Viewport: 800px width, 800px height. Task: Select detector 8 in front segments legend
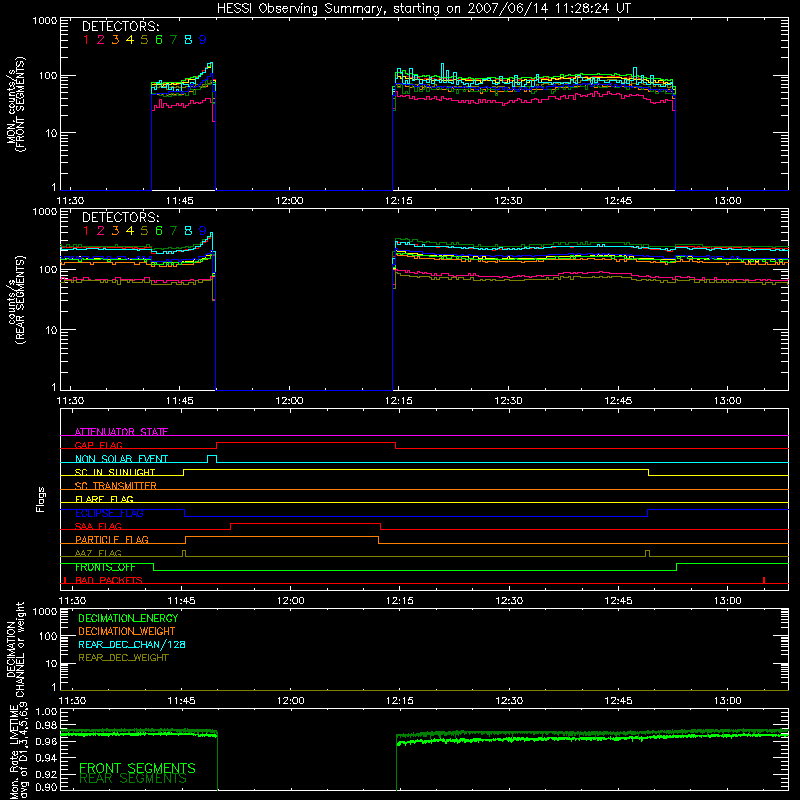click(188, 39)
